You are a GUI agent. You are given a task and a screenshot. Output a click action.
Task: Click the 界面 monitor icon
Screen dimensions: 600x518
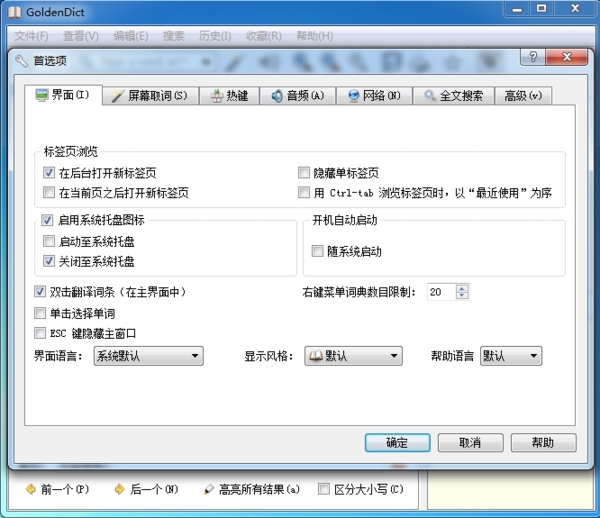(x=41, y=95)
